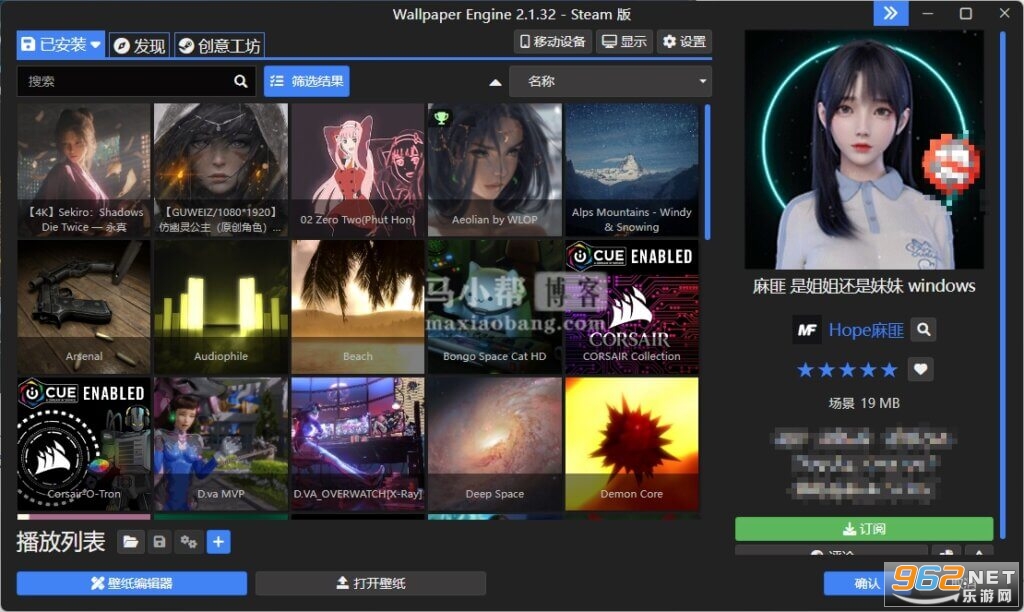Select the Deep Space wallpaper
The image size is (1024, 612).
[494, 443]
